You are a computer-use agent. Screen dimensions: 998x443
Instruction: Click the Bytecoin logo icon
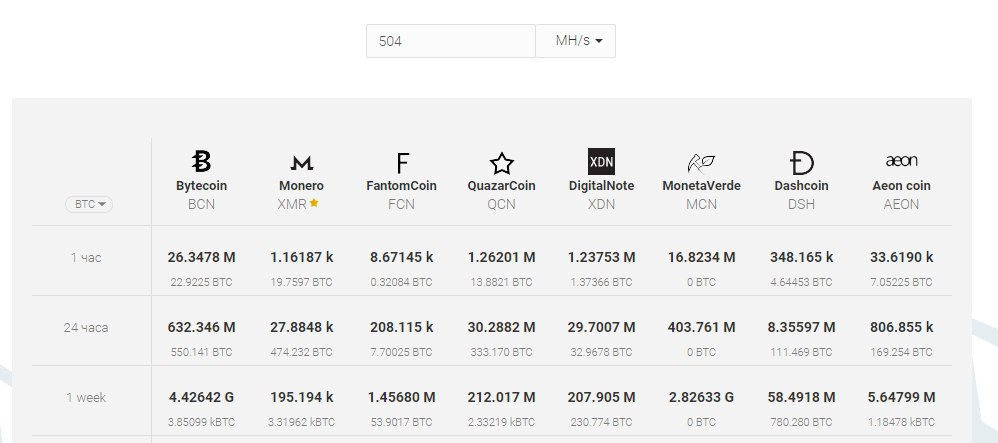point(201,162)
